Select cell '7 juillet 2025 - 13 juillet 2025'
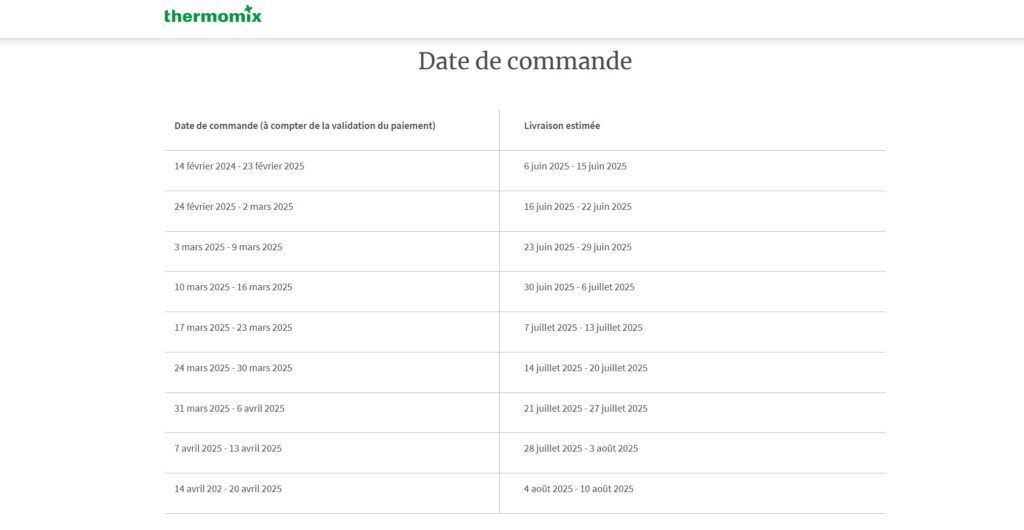 coord(583,328)
